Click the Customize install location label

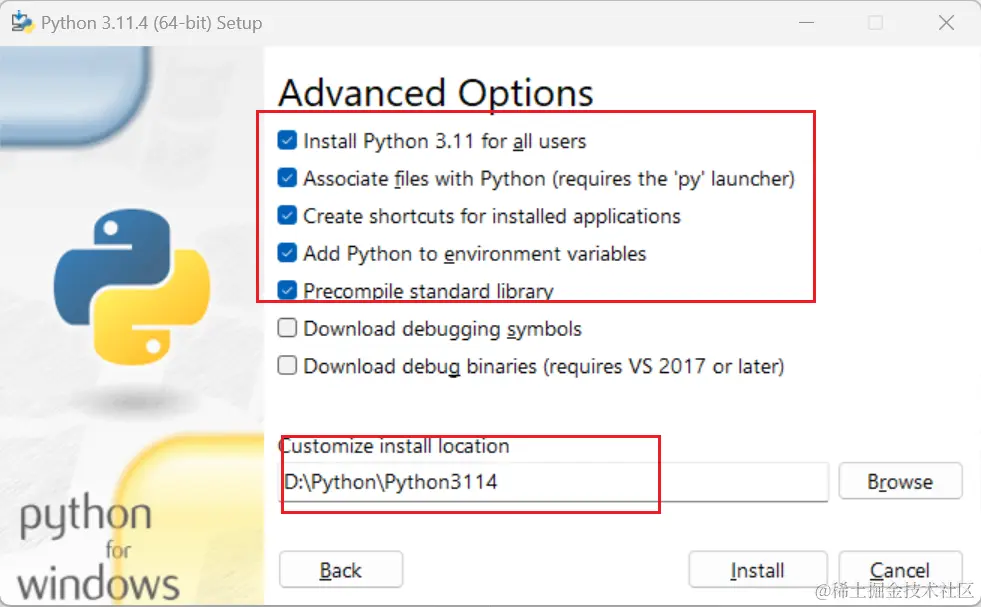click(396, 446)
